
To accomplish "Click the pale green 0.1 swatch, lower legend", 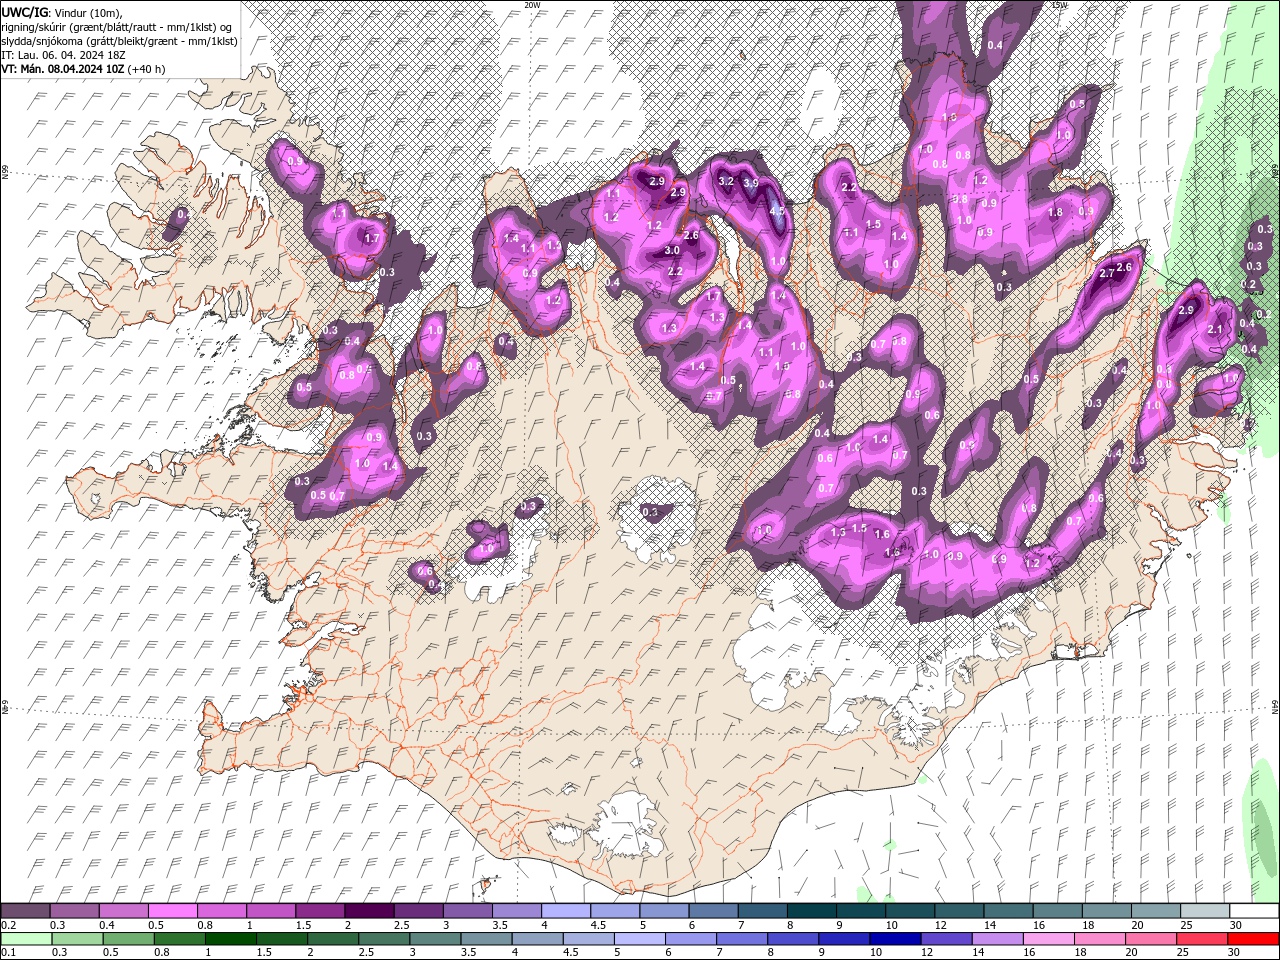I will [26, 939].
